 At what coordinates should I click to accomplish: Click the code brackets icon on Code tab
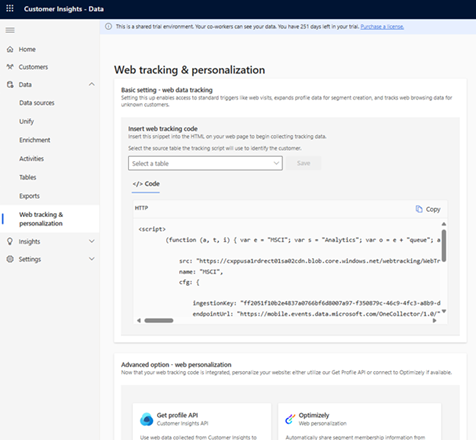pyautogui.click(x=137, y=184)
